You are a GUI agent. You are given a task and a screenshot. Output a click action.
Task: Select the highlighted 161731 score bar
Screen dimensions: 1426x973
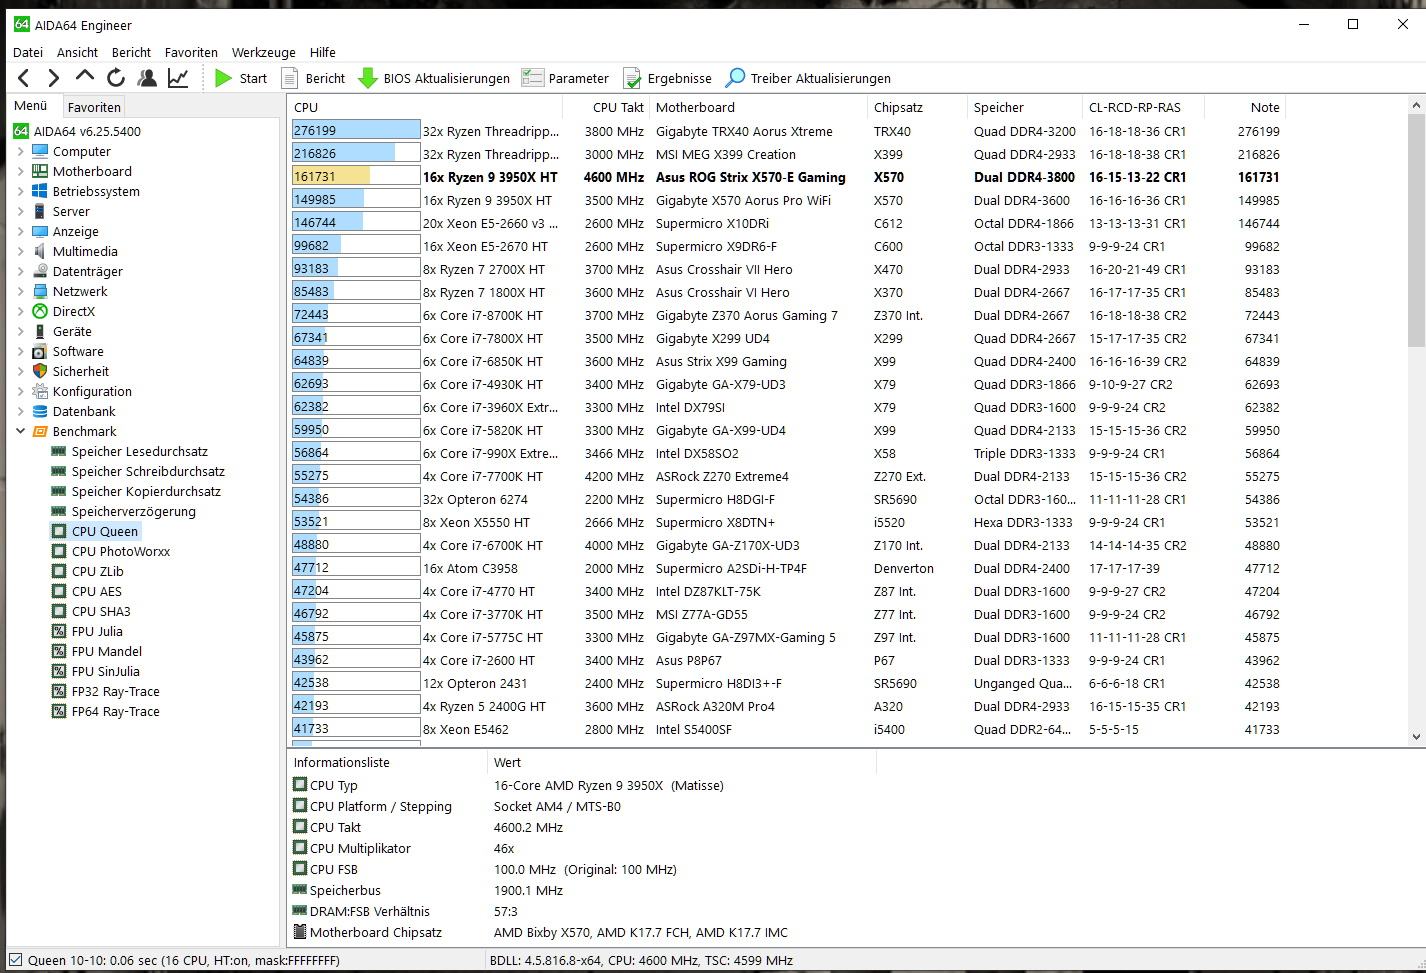click(356, 176)
